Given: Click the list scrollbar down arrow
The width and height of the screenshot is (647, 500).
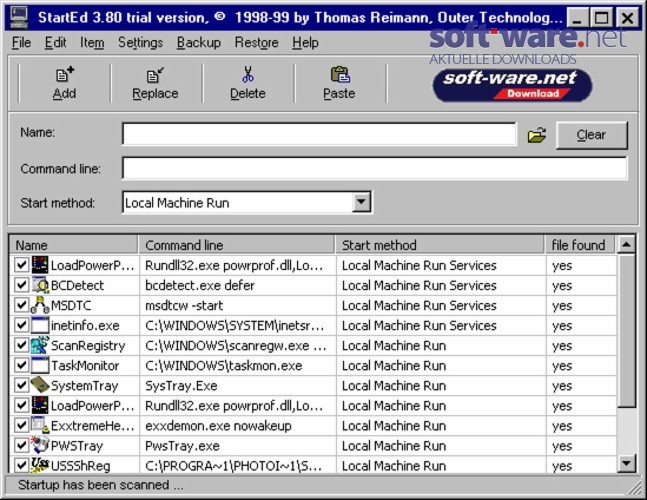Looking at the screenshot, I should pos(626,463).
